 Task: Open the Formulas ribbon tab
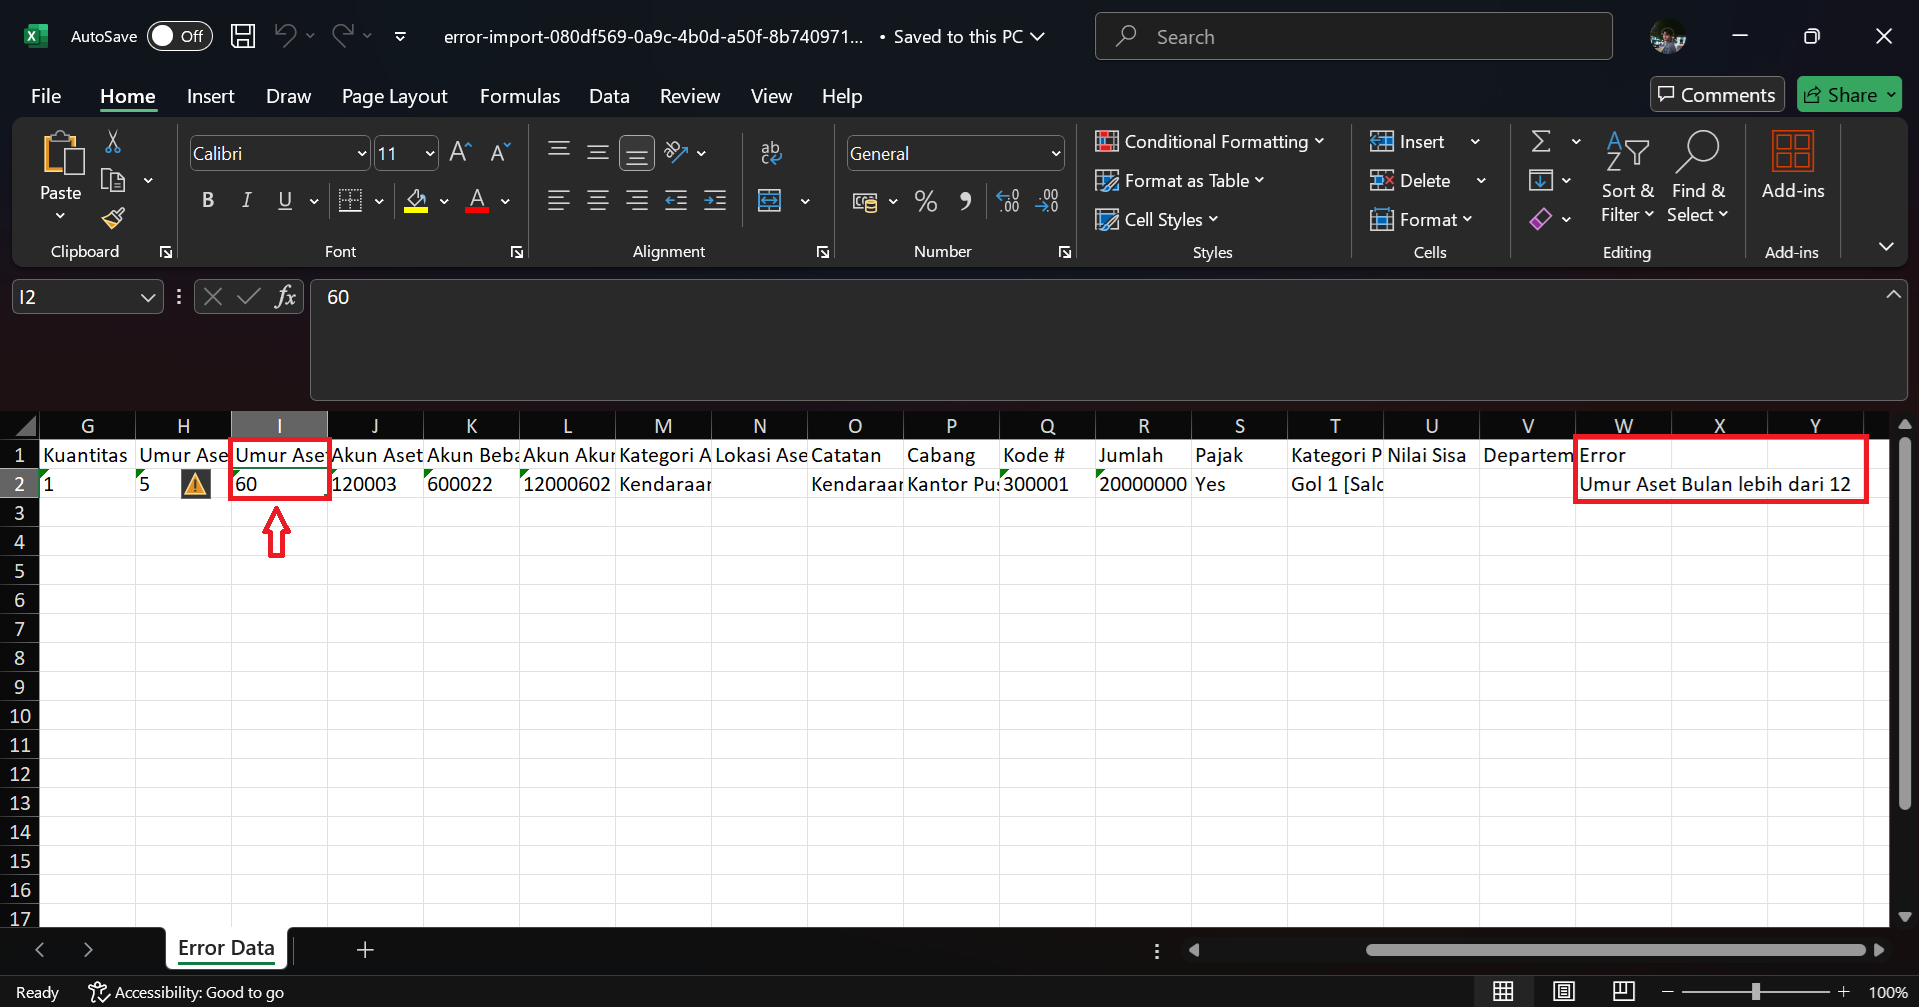coord(519,97)
